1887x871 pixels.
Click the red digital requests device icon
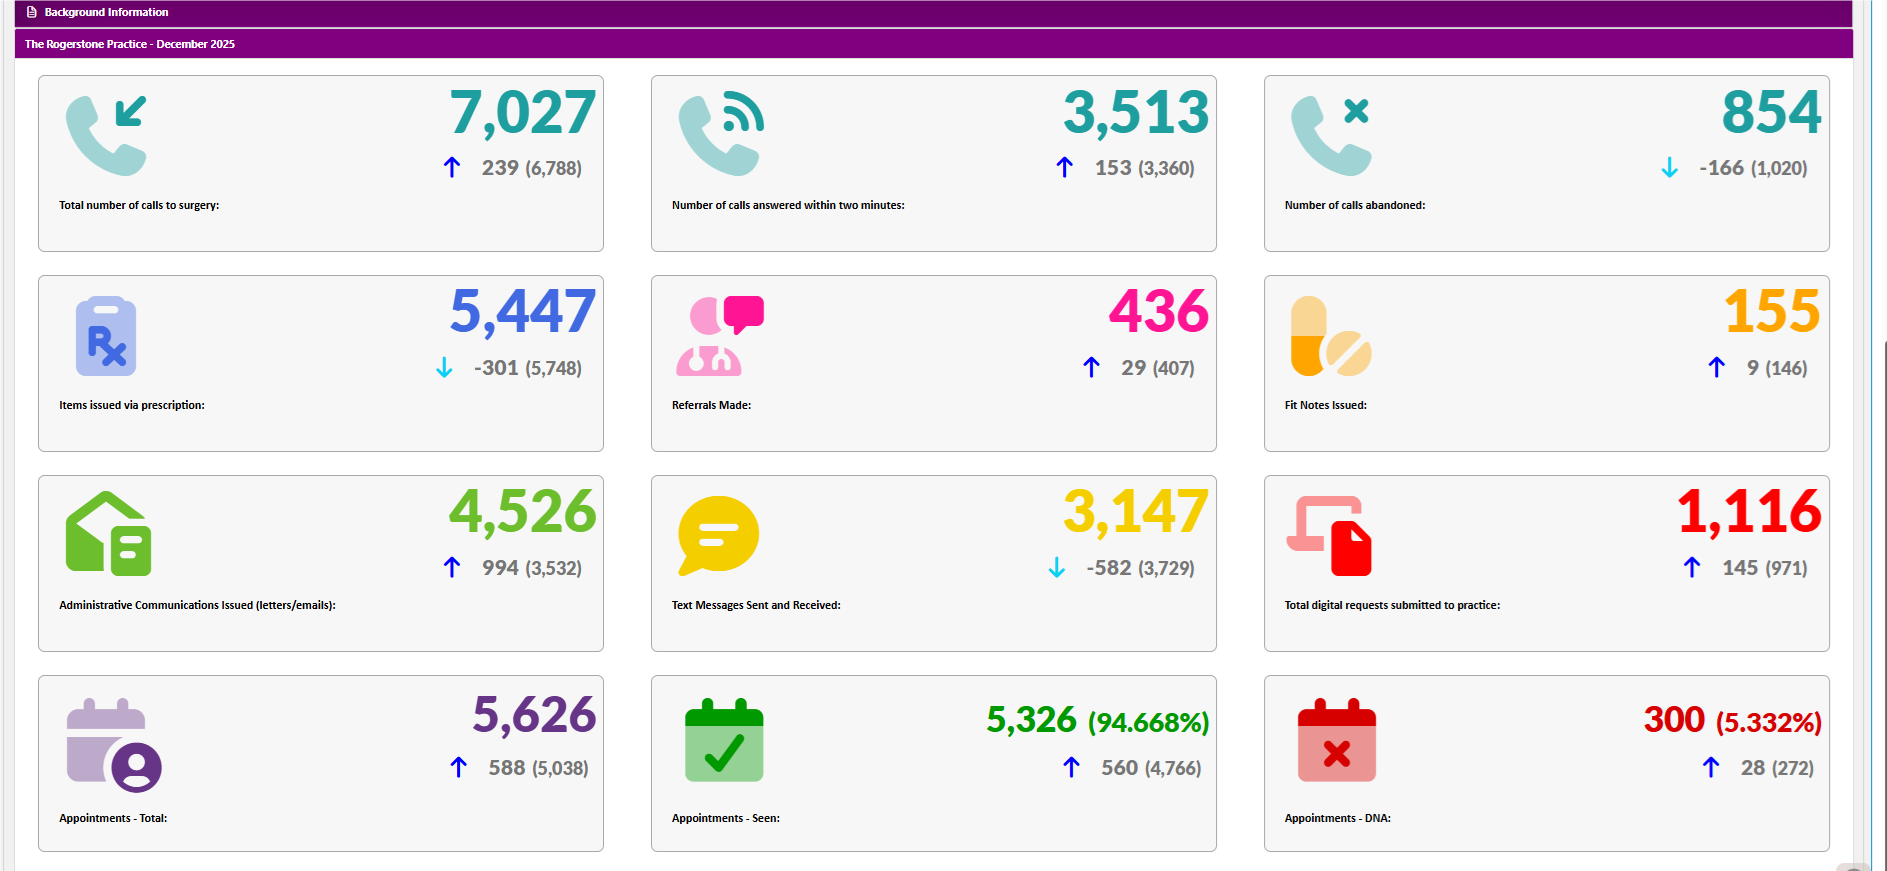point(1329,535)
